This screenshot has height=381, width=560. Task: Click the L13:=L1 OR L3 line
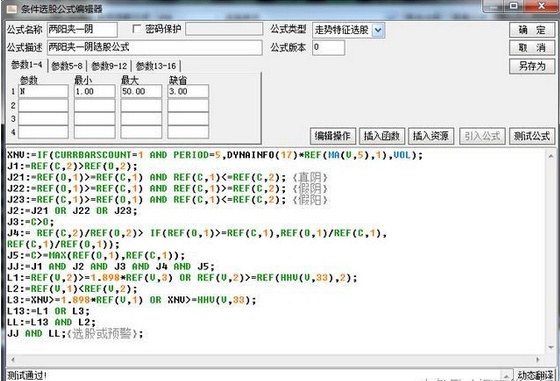click(49, 311)
